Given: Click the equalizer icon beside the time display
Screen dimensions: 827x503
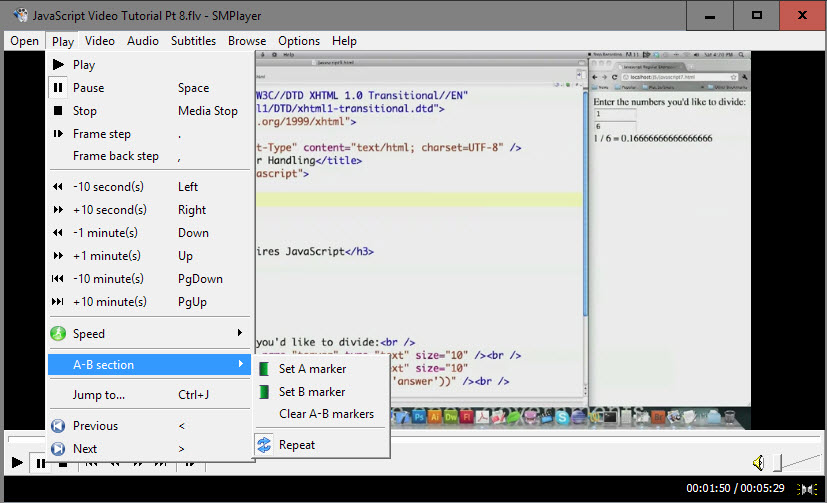Looking at the screenshot, I should [x=806, y=489].
